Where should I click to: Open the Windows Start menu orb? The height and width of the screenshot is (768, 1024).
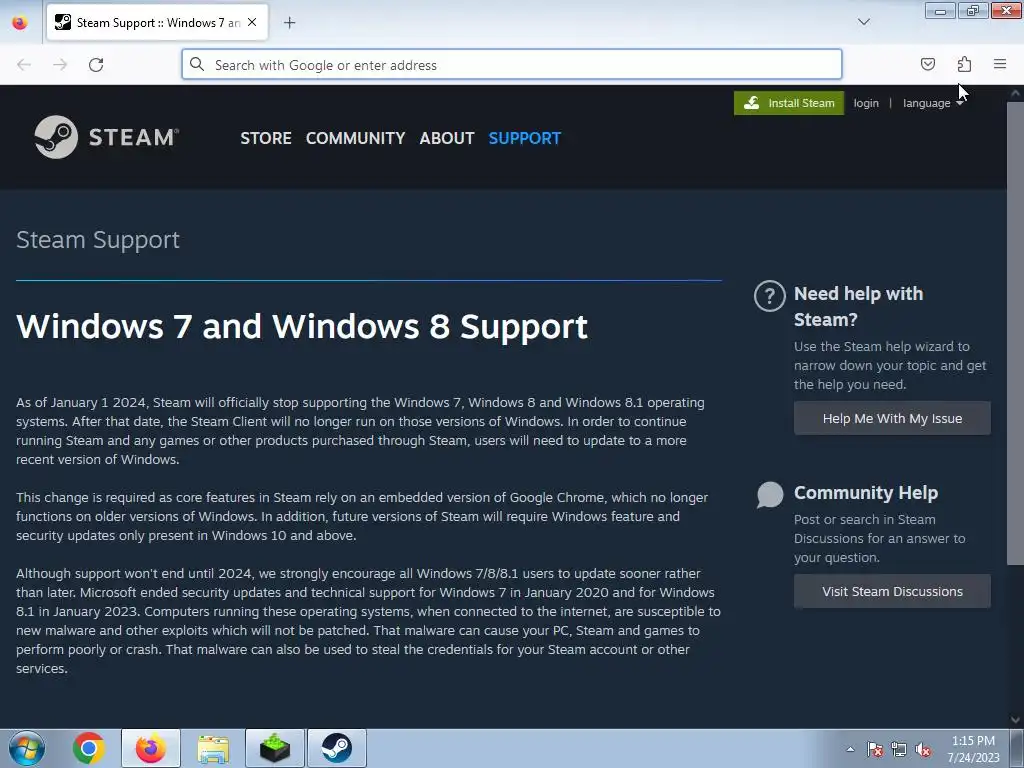pyautogui.click(x=27, y=748)
